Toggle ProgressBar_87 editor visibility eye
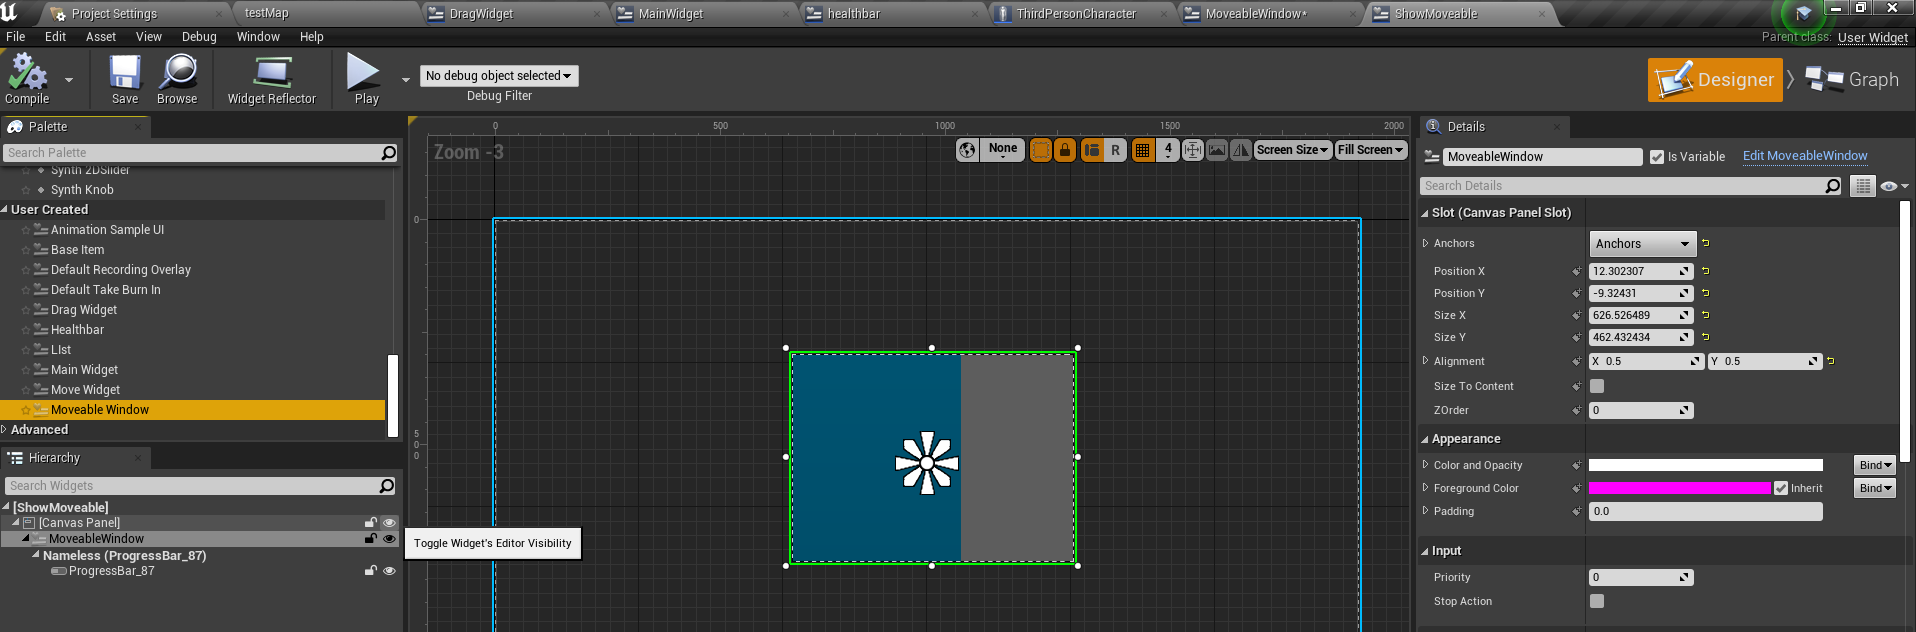 389,571
